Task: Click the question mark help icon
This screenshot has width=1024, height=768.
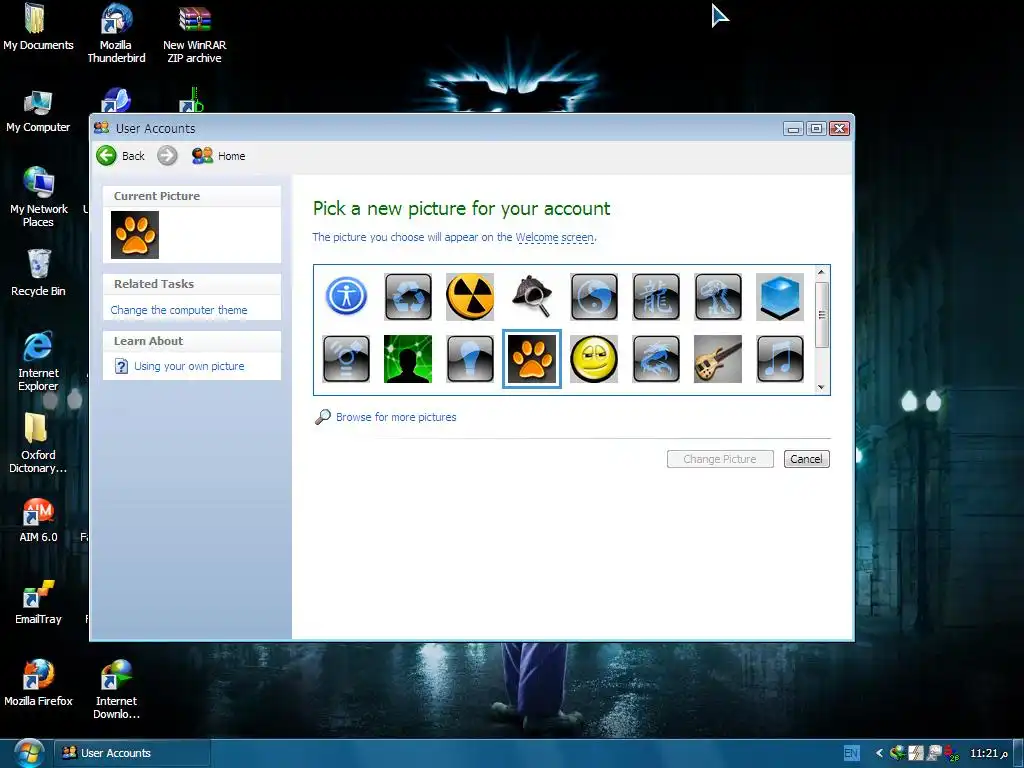Action: click(x=121, y=366)
